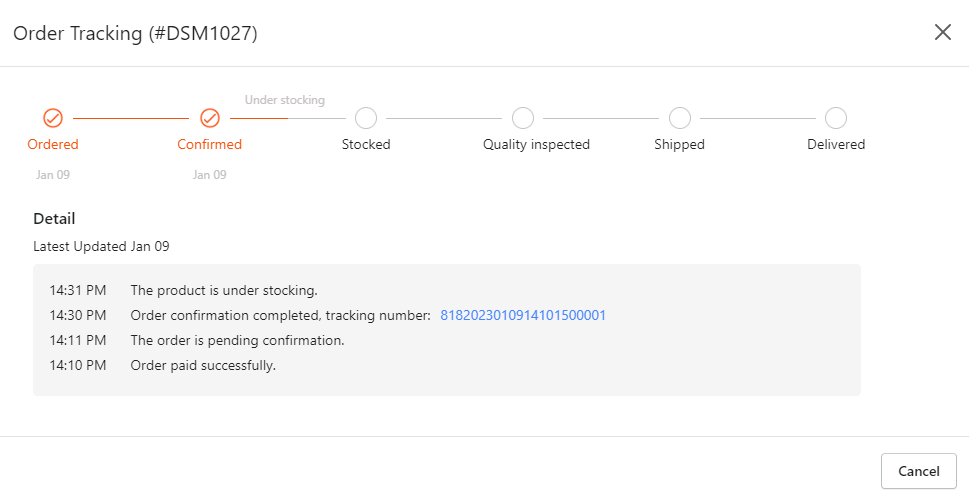The width and height of the screenshot is (979, 502).
Task: Click the 'product is under stocking' log entry
Action: click(224, 290)
